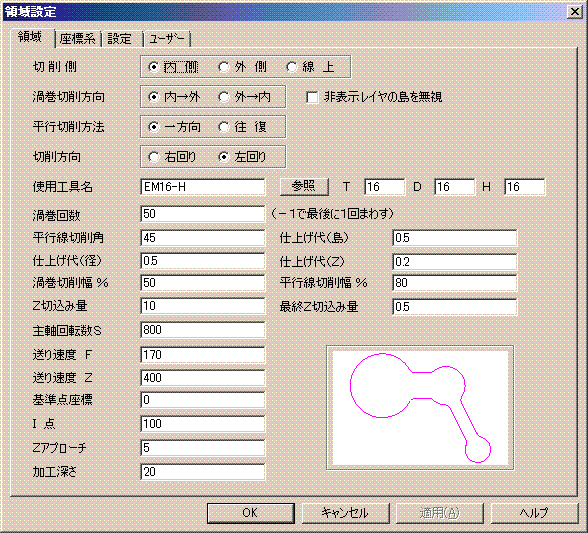Click the 使用工具名 field containing EM16-H
The height and width of the screenshot is (533, 588).
(x=202, y=187)
